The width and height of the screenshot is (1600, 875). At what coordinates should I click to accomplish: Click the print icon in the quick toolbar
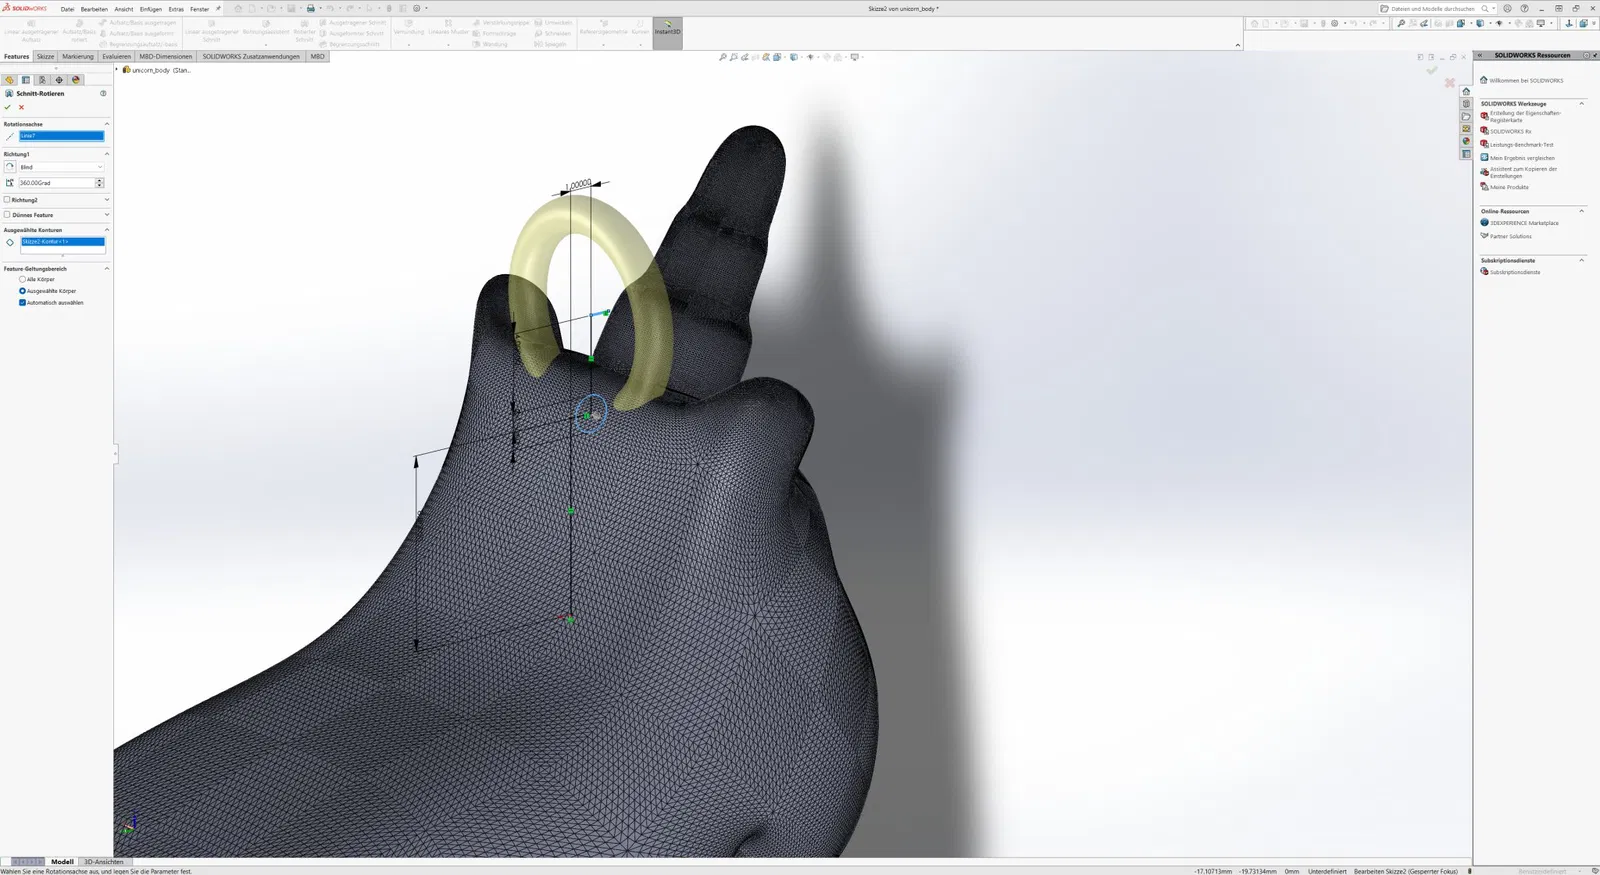311,8
